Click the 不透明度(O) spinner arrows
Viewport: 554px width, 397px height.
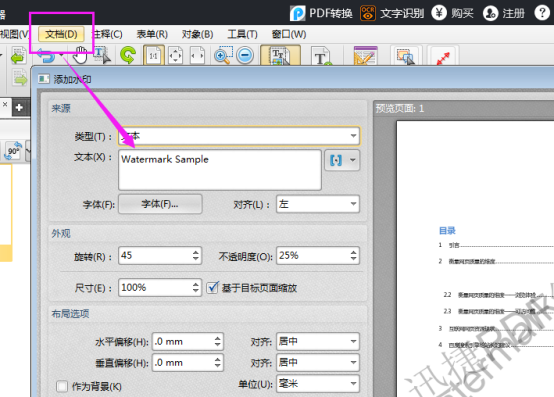point(353,255)
